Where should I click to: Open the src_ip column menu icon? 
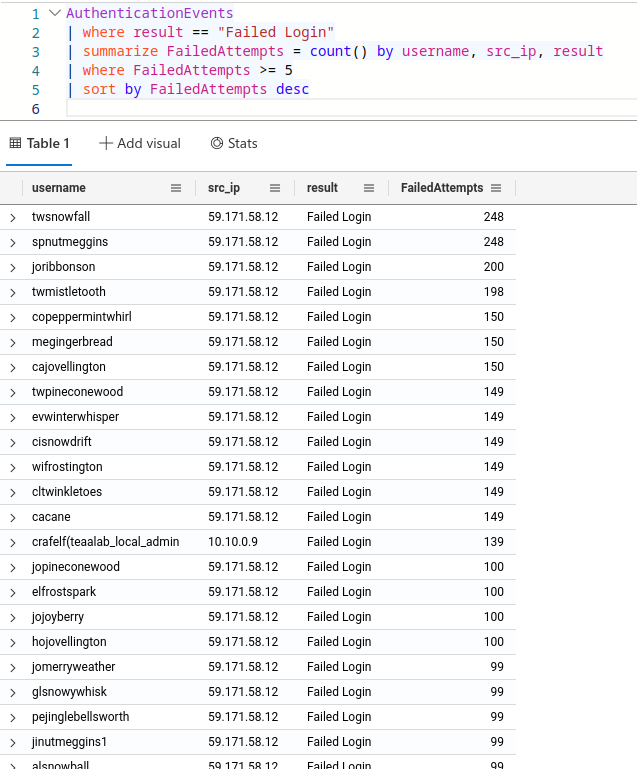point(275,188)
